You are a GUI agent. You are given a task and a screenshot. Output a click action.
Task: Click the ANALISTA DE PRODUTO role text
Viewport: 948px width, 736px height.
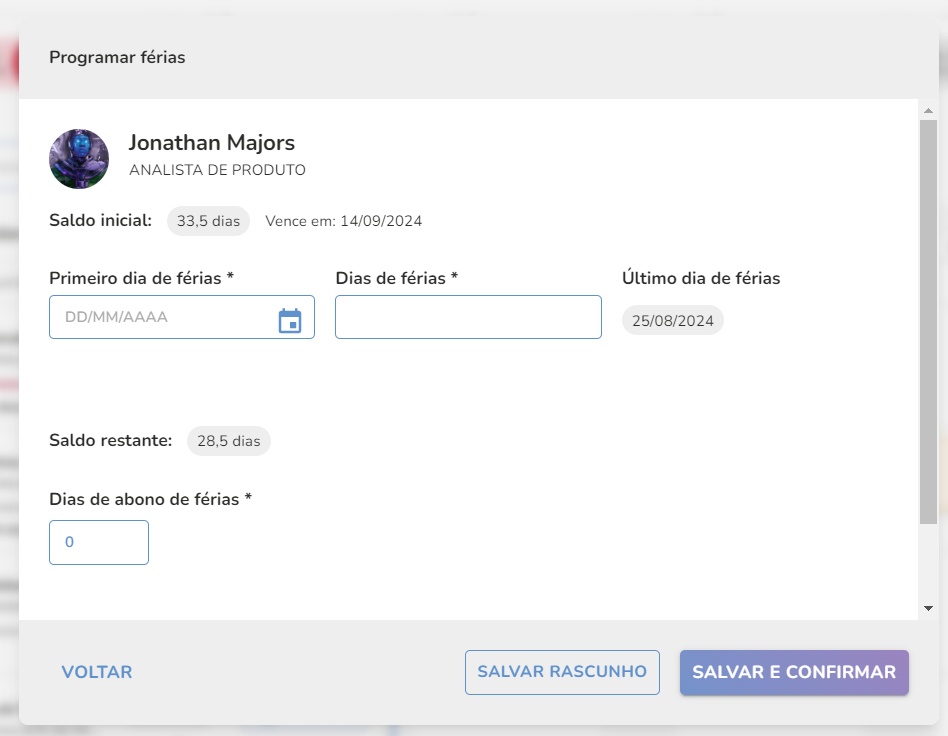point(218,170)
